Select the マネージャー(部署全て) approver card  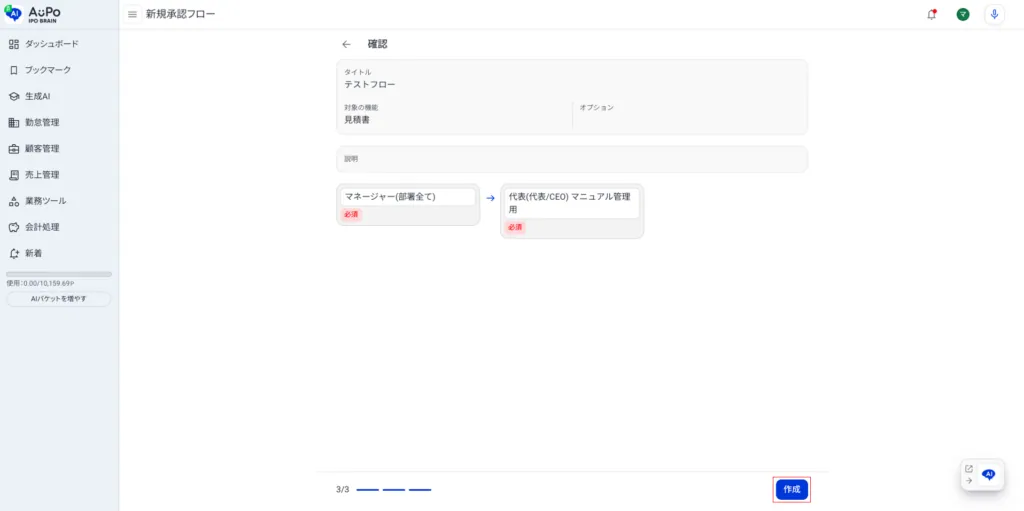click(x=408, y=205)
